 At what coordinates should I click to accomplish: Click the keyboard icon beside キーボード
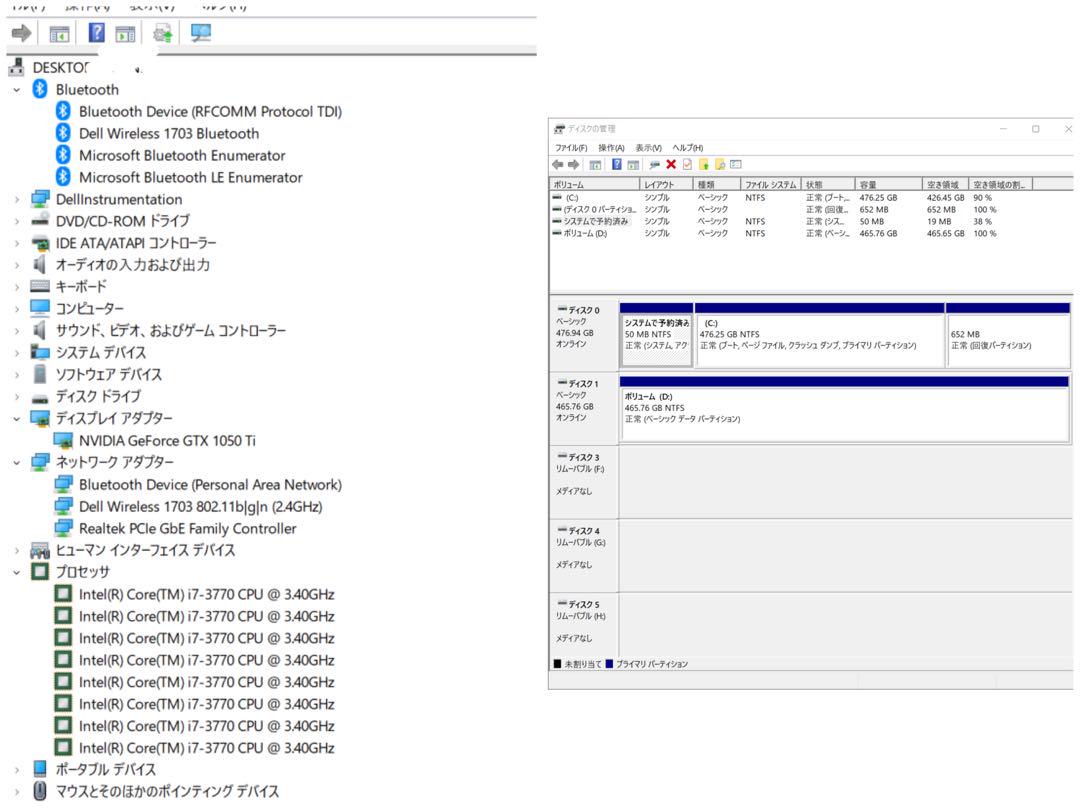[40, 287]
